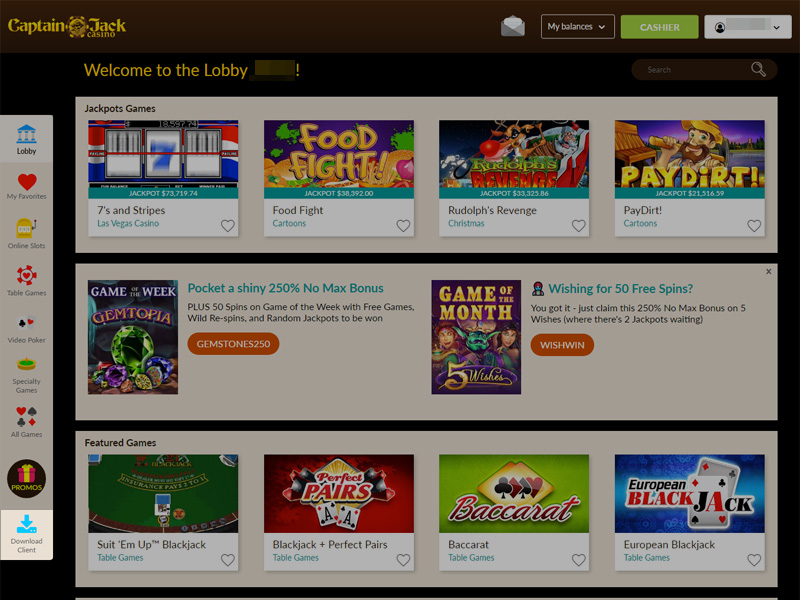Open the envelope messages icon
The image size is (800, 600).
[x=513, y=27]
